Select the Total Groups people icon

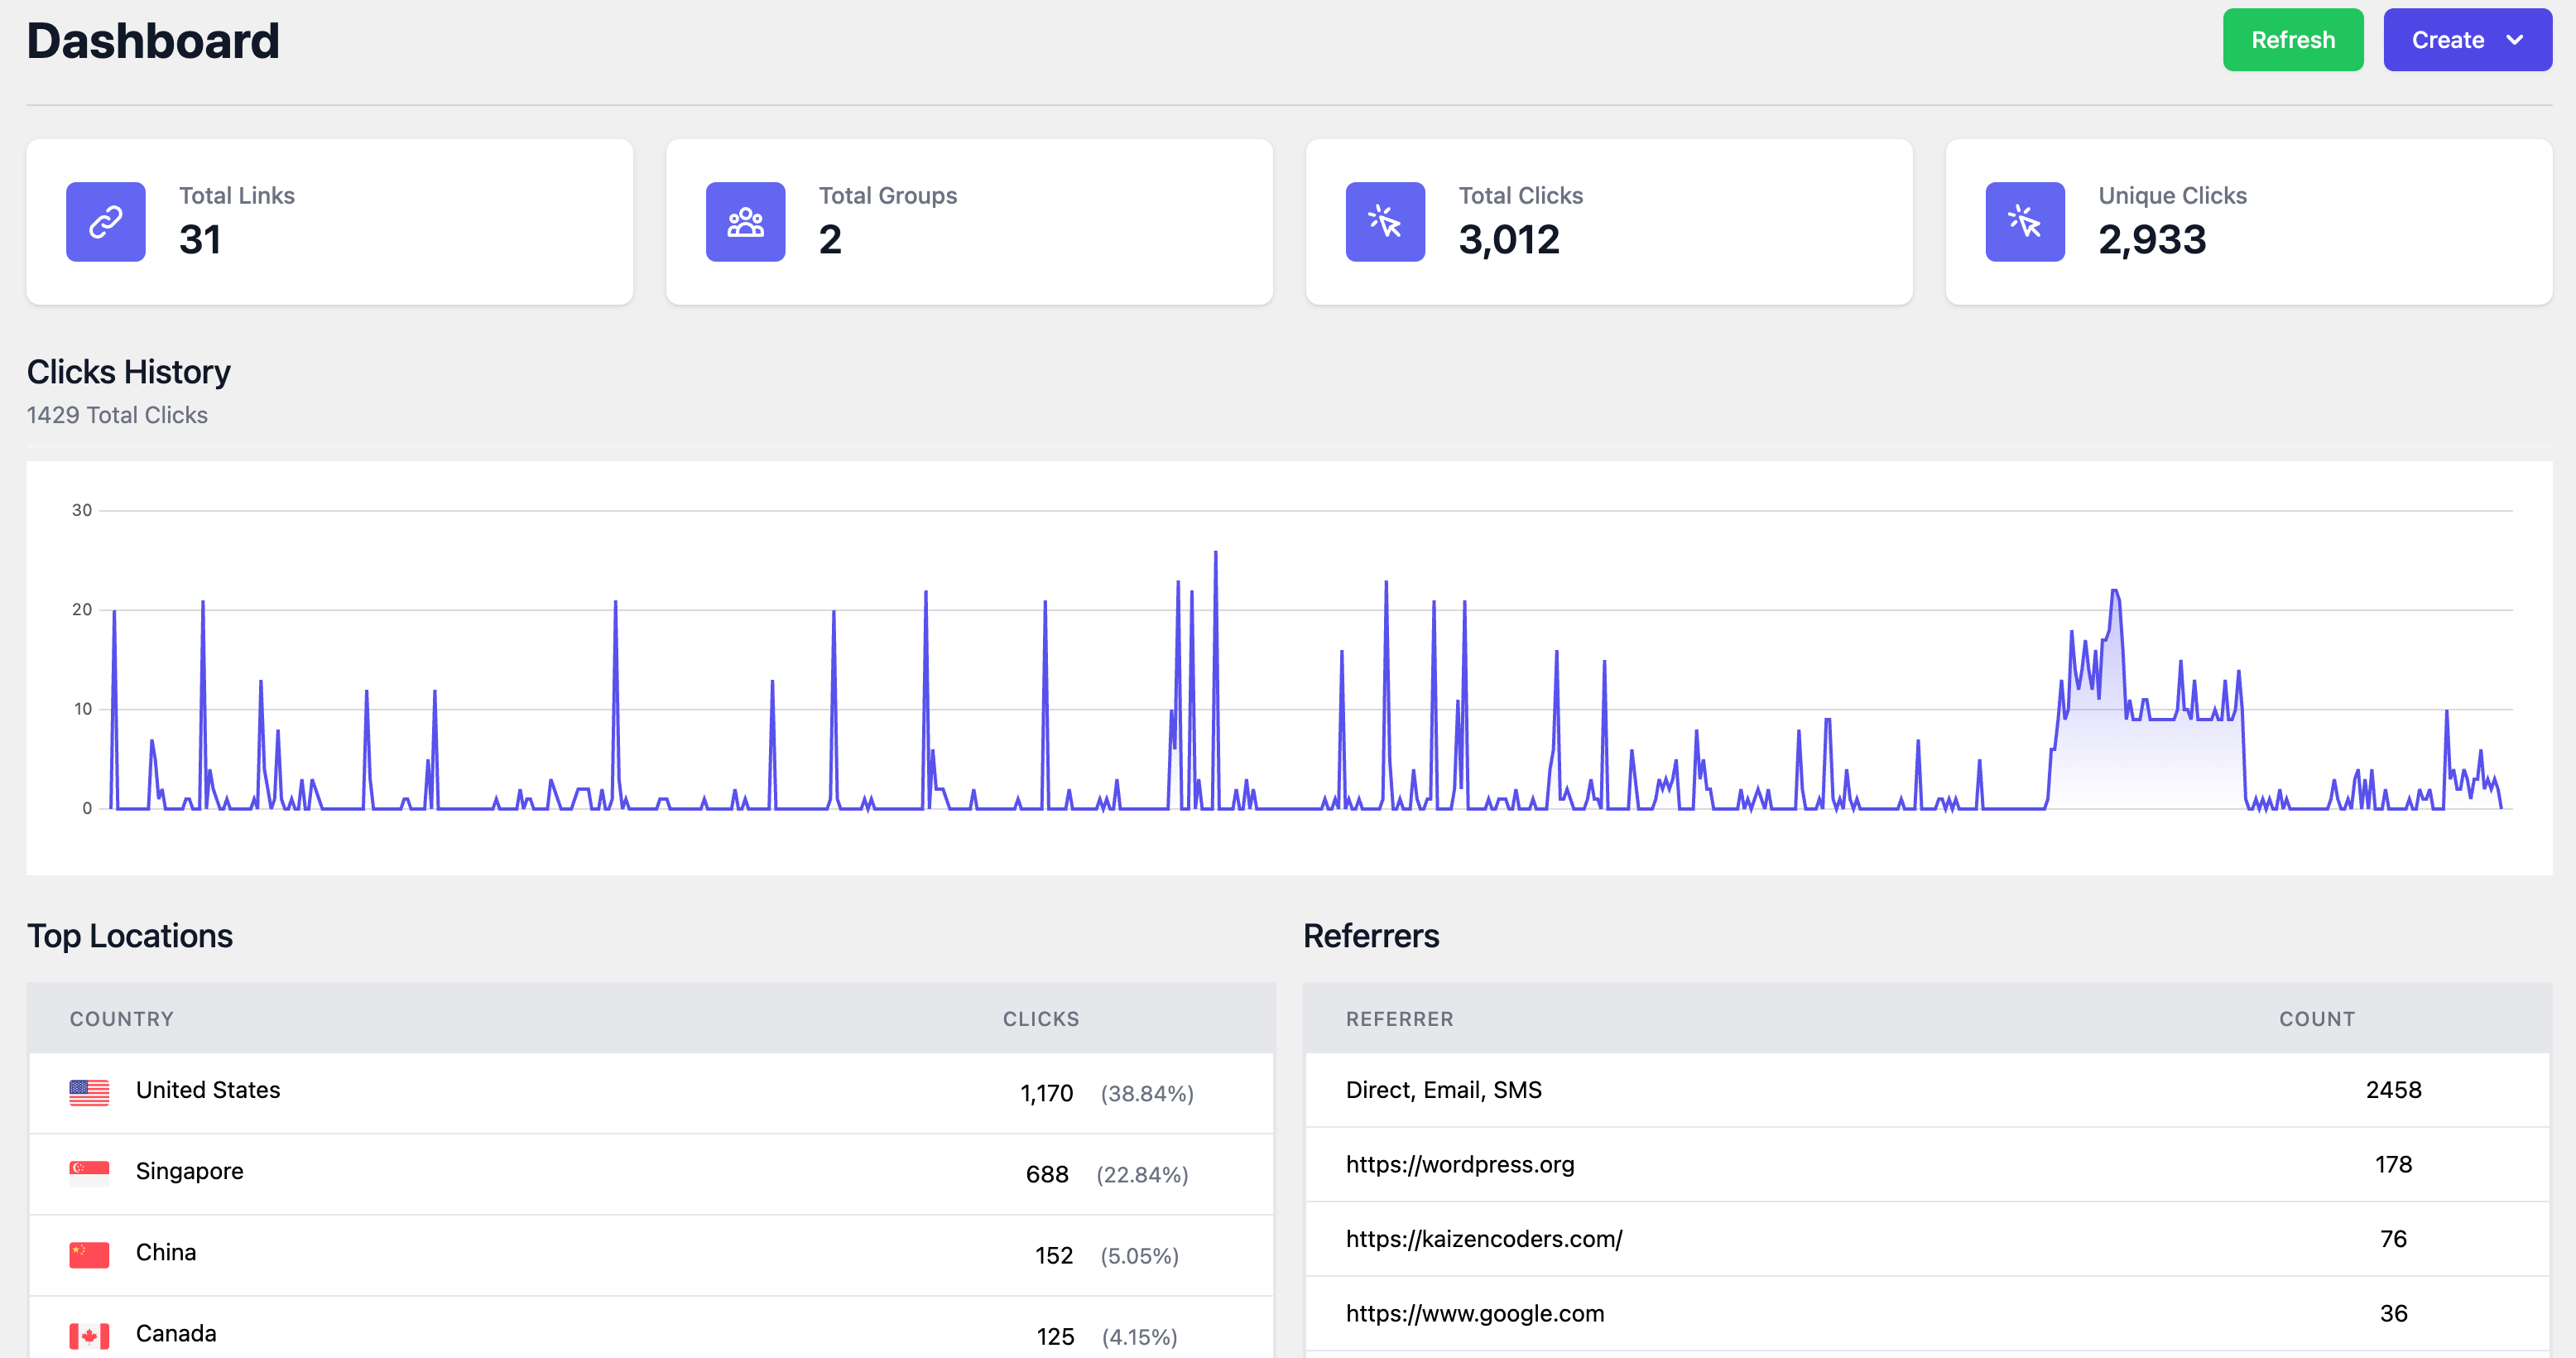745,221
